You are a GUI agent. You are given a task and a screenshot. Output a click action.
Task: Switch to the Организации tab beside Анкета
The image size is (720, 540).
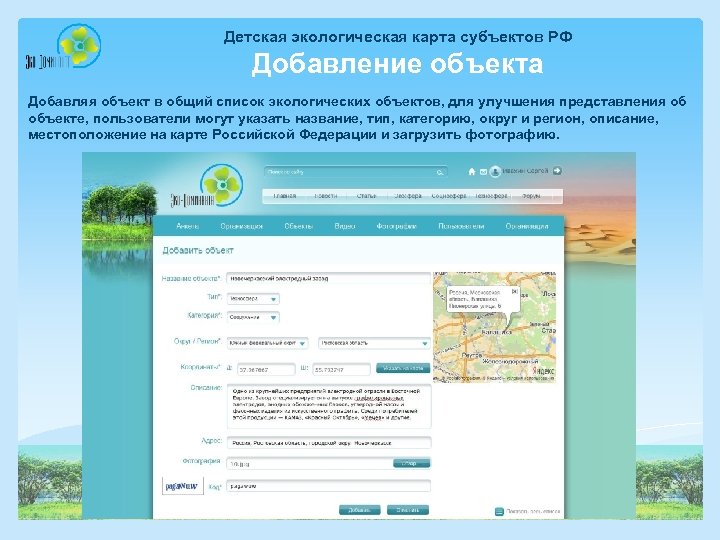click(x=242, y=226)
